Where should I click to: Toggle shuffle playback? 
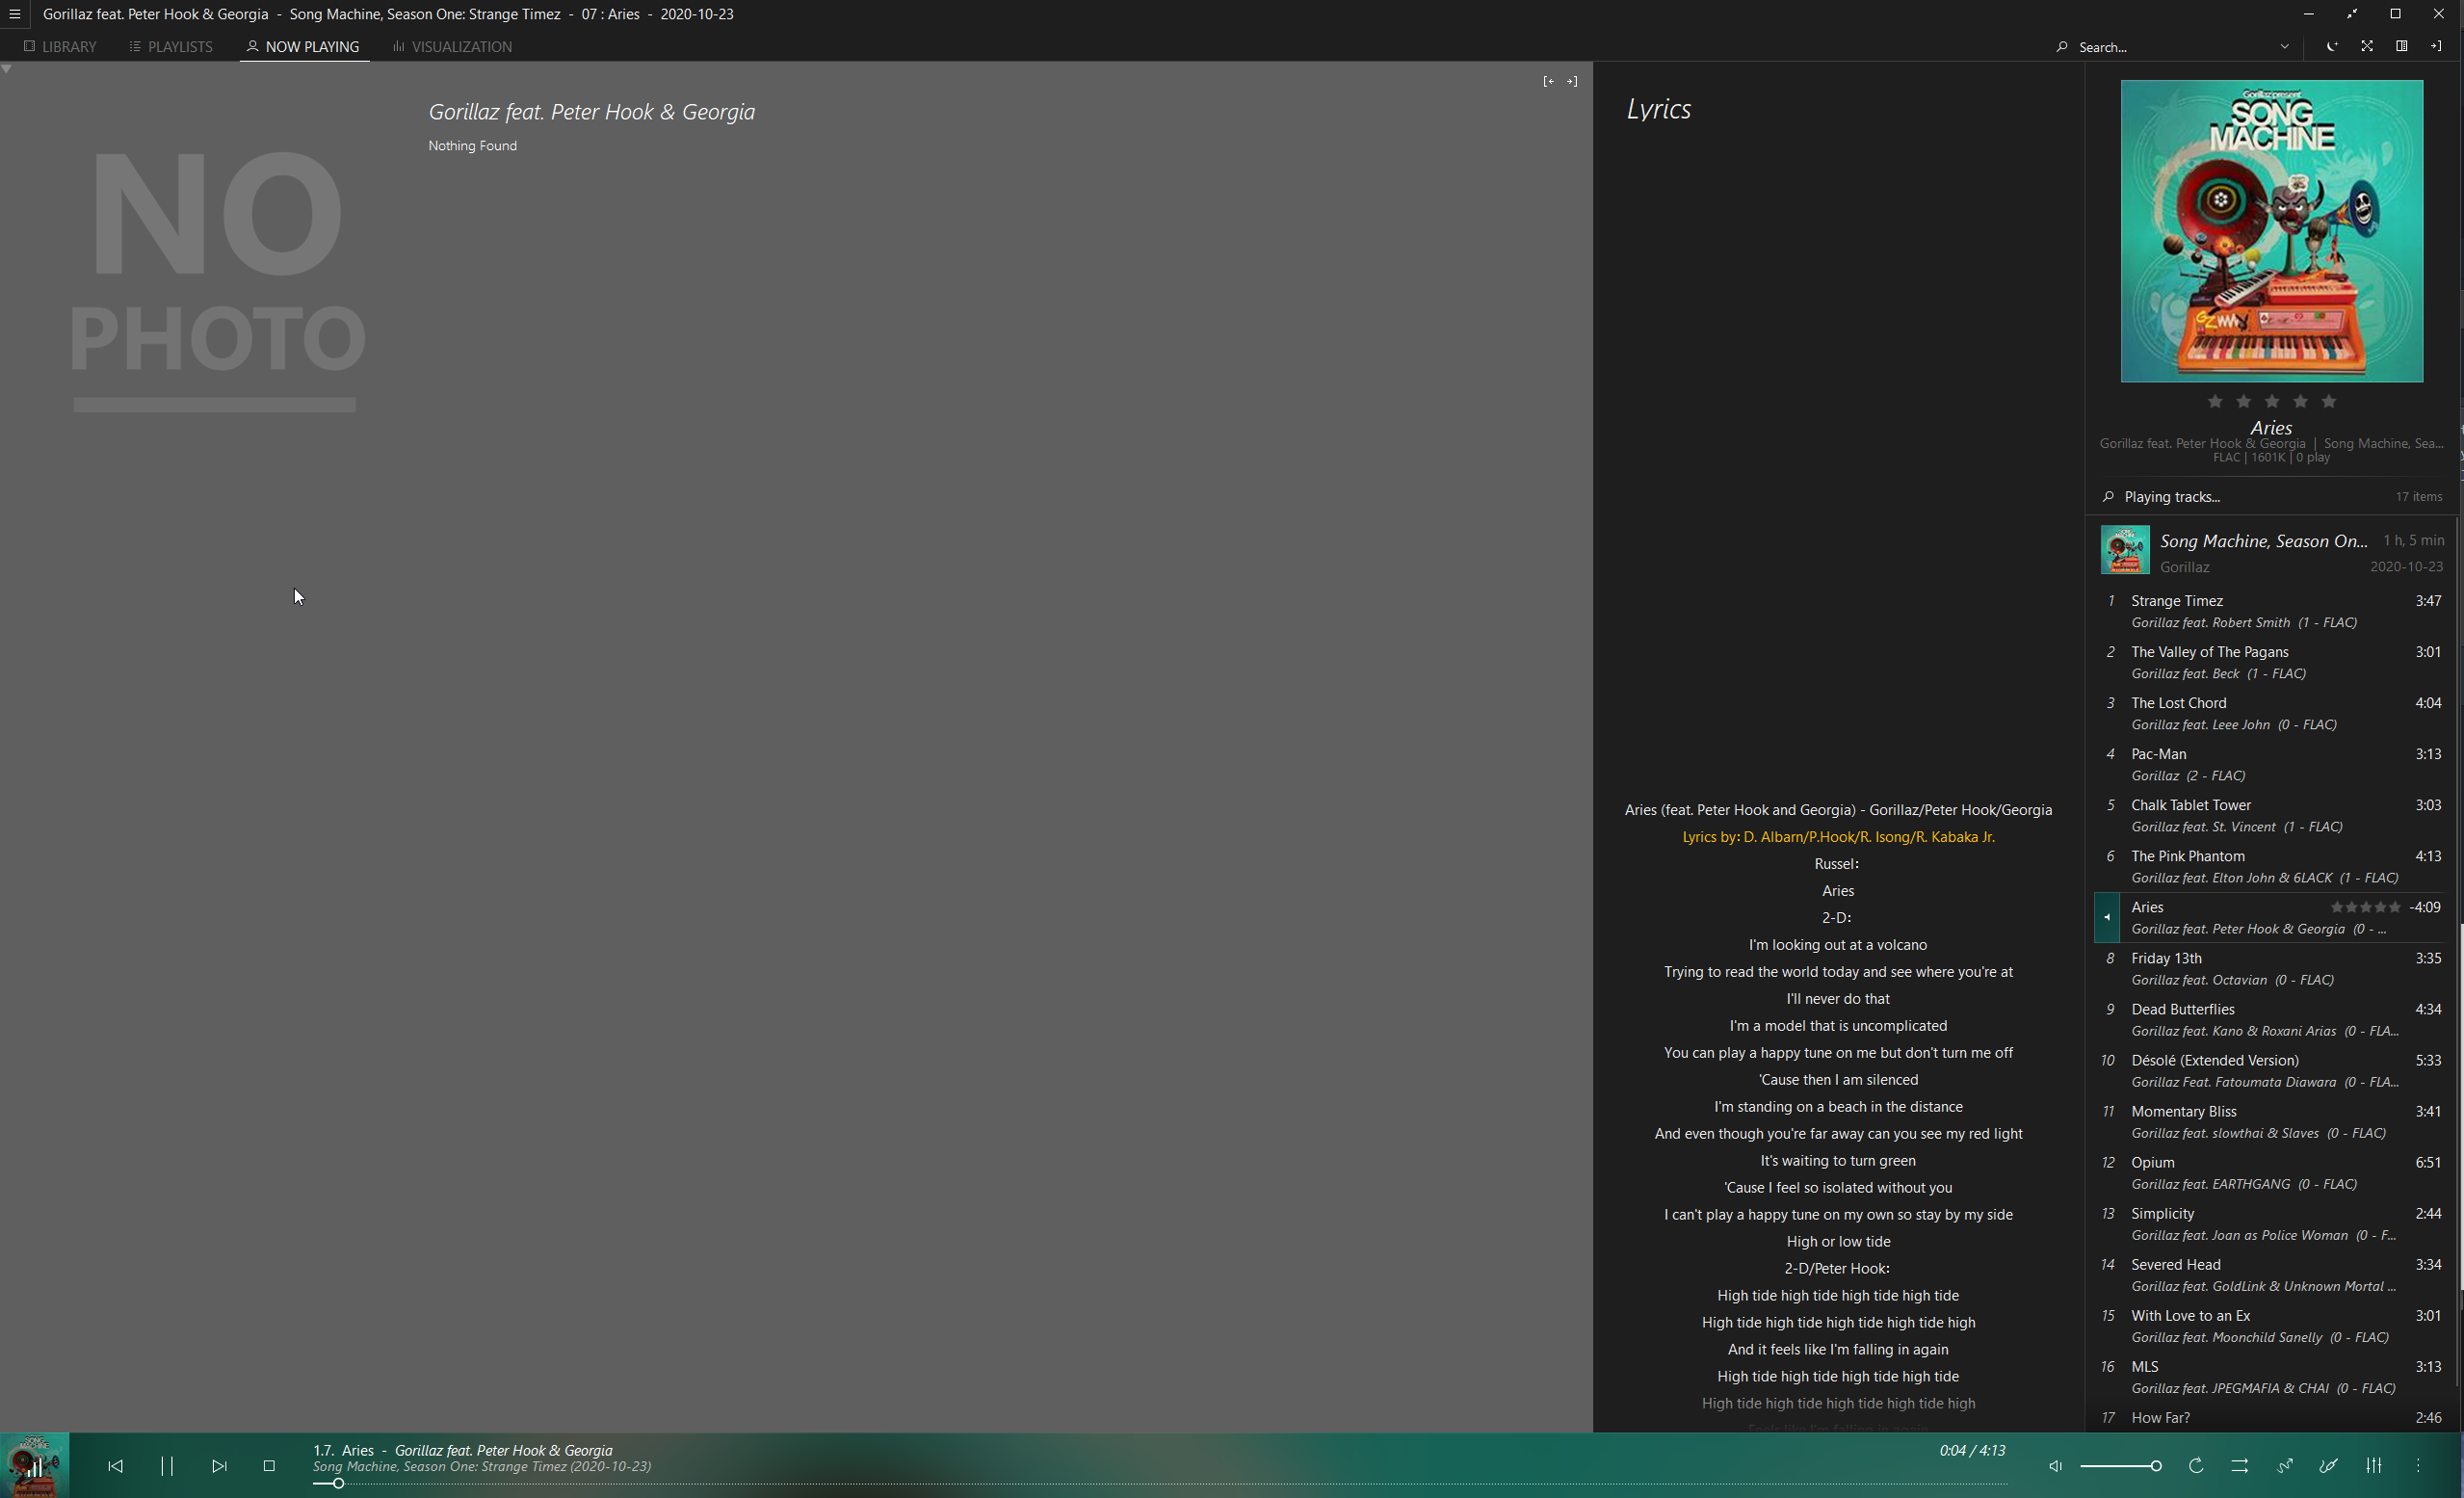[x=2240, y=1466]
